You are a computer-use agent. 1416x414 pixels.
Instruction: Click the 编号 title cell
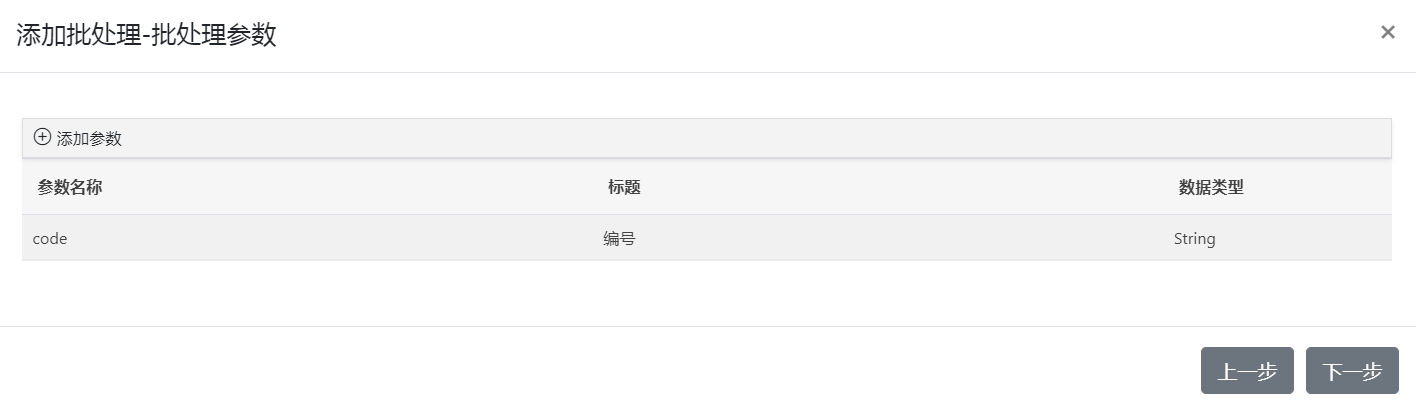[620, 239]
